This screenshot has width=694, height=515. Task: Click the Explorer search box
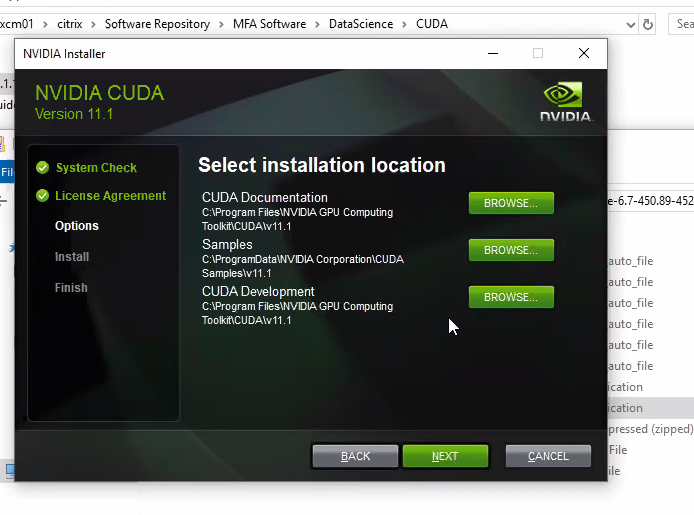(681, 24)
